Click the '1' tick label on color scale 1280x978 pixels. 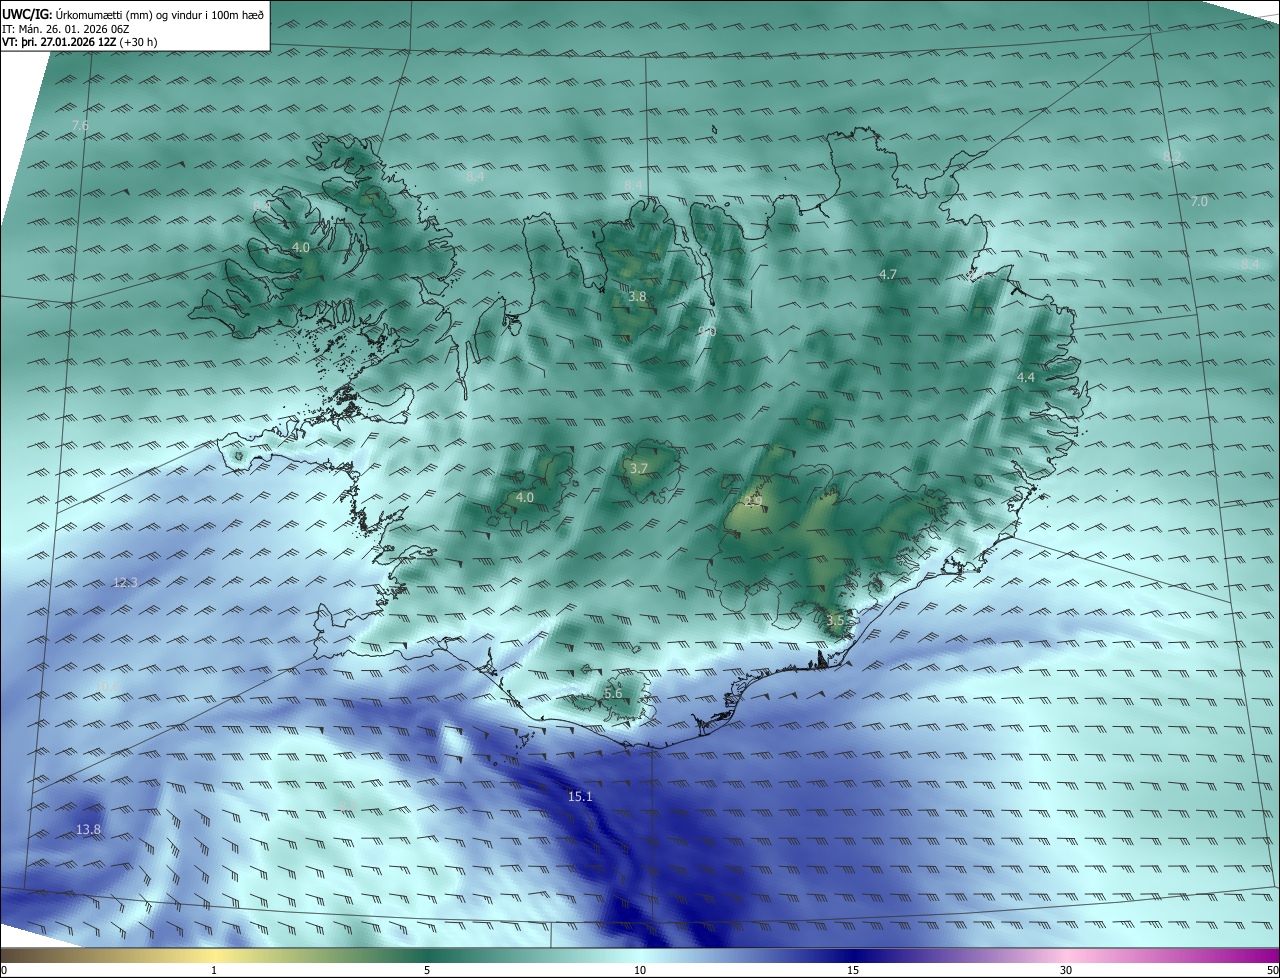click(x=214, y=970)
